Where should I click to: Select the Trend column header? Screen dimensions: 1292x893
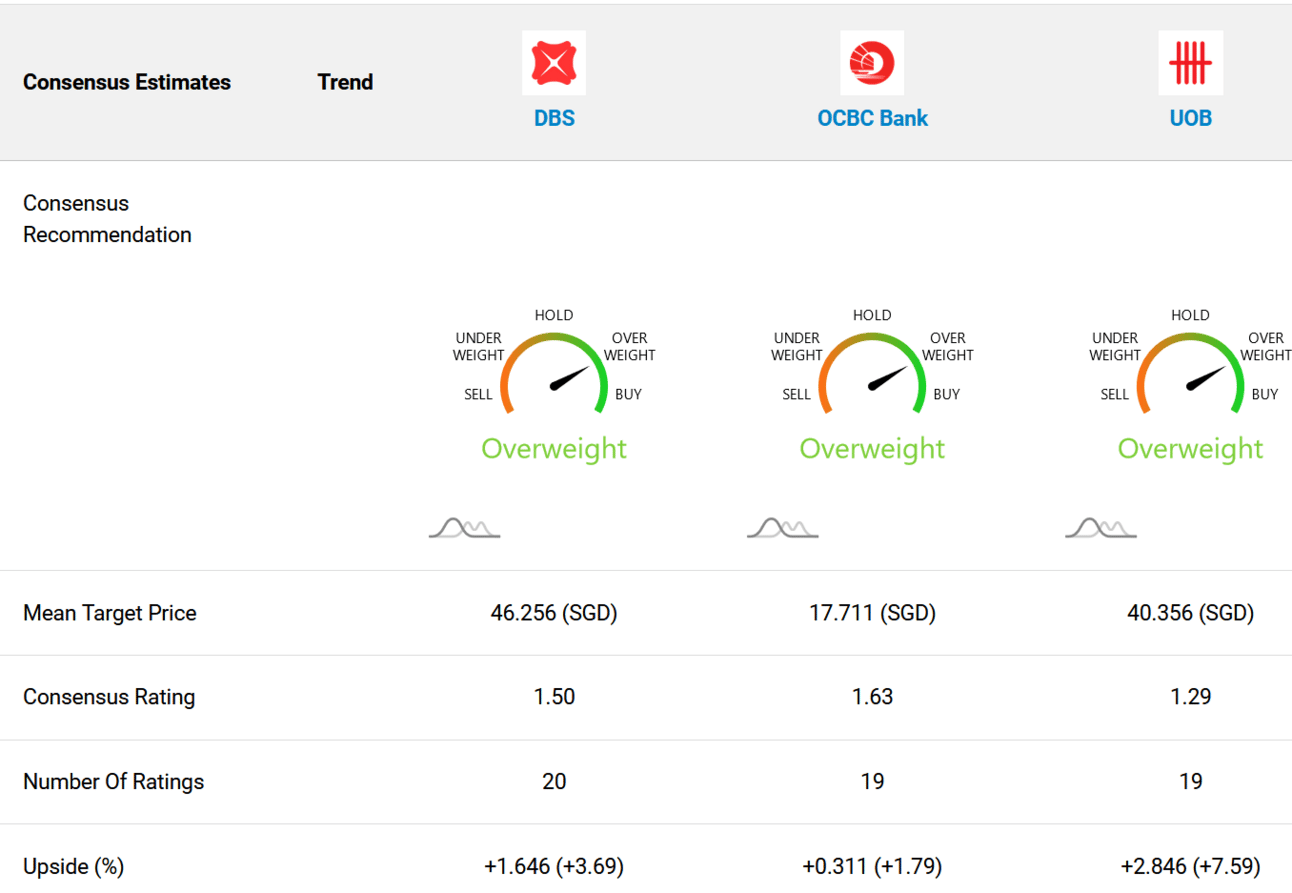(345, 82)
